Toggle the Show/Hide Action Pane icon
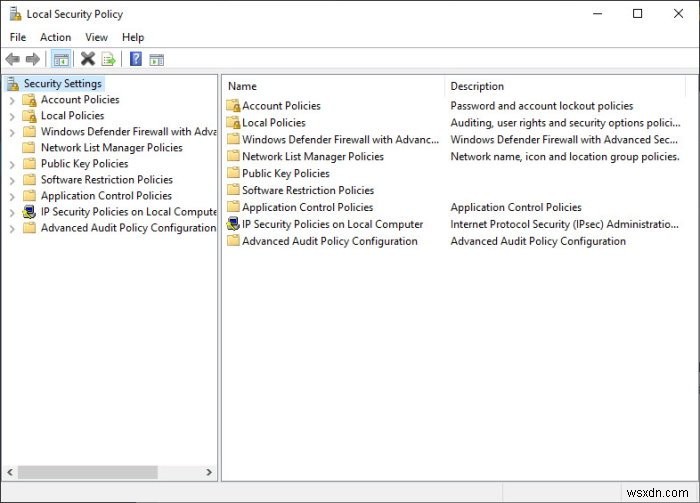The image size is (700, 503). point(156,60)
